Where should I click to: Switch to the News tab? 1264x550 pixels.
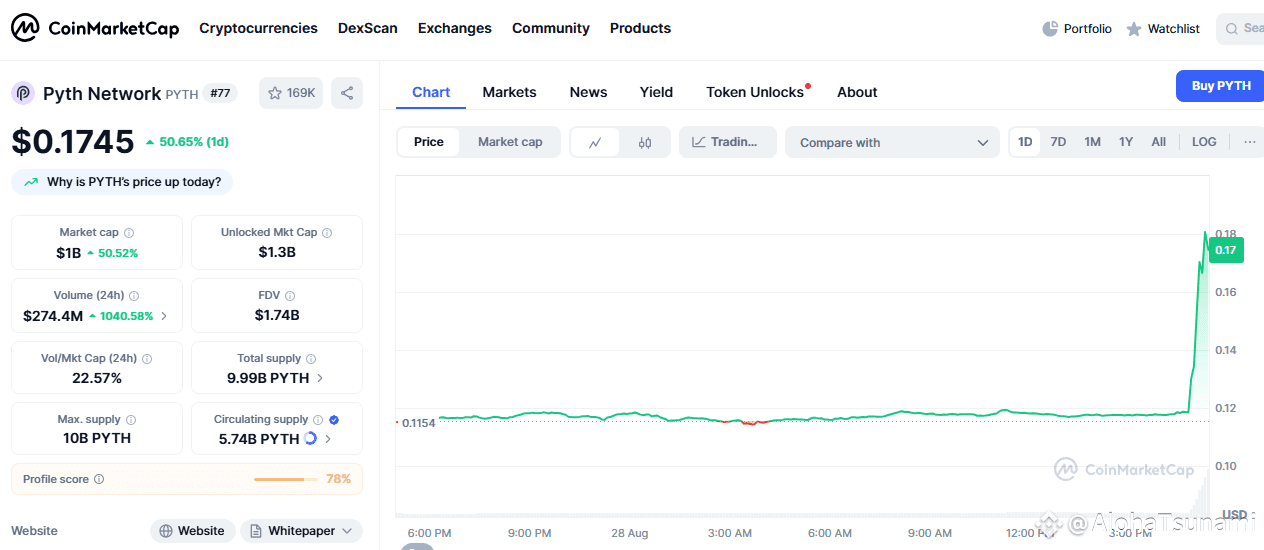point(588,92)
